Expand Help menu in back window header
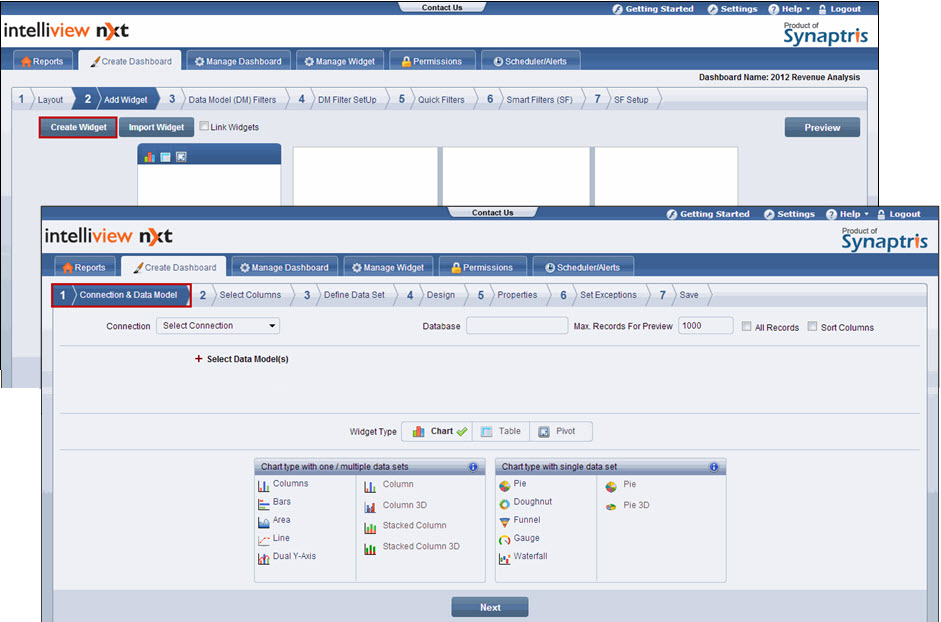This screenshot has height=622, width=941. click(x=789, y=9)
